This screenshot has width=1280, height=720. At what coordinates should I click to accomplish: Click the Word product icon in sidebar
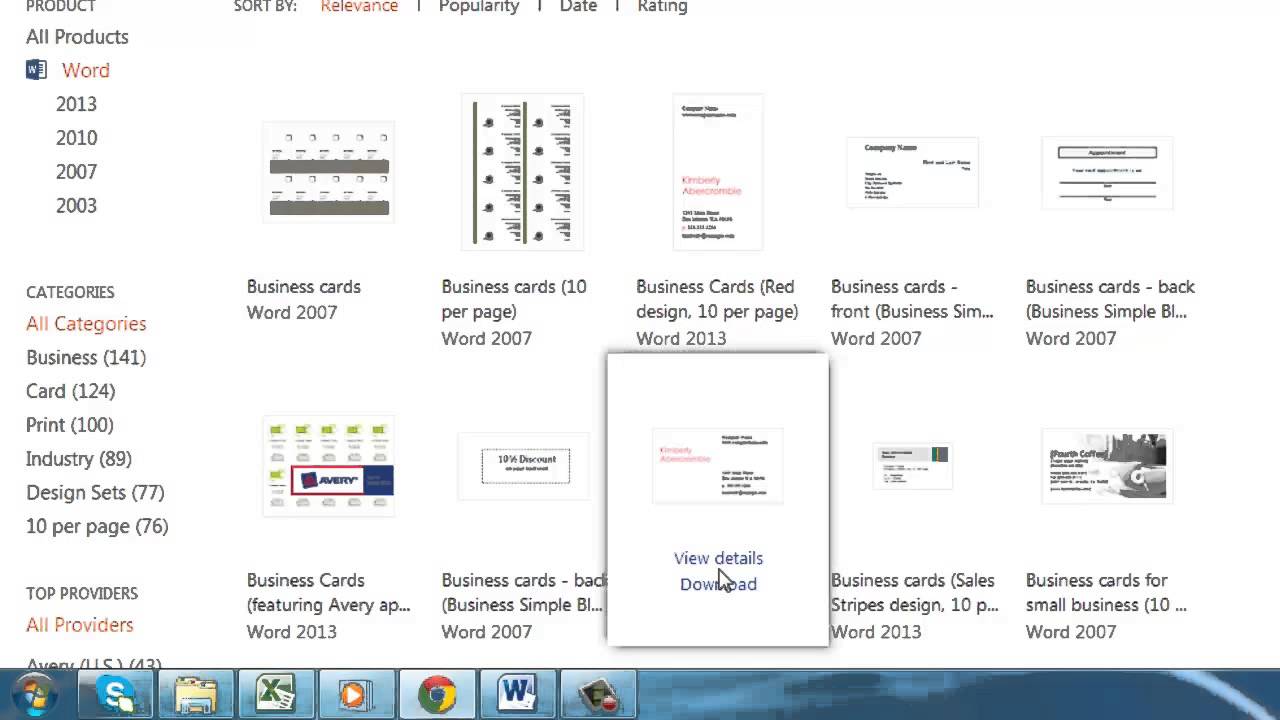[36, 70]
